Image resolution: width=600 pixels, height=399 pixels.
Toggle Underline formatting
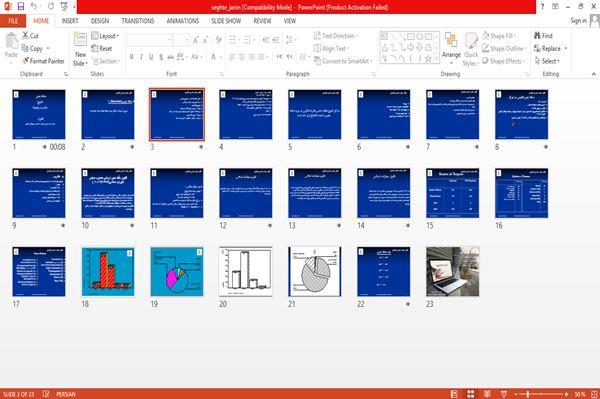151,57
